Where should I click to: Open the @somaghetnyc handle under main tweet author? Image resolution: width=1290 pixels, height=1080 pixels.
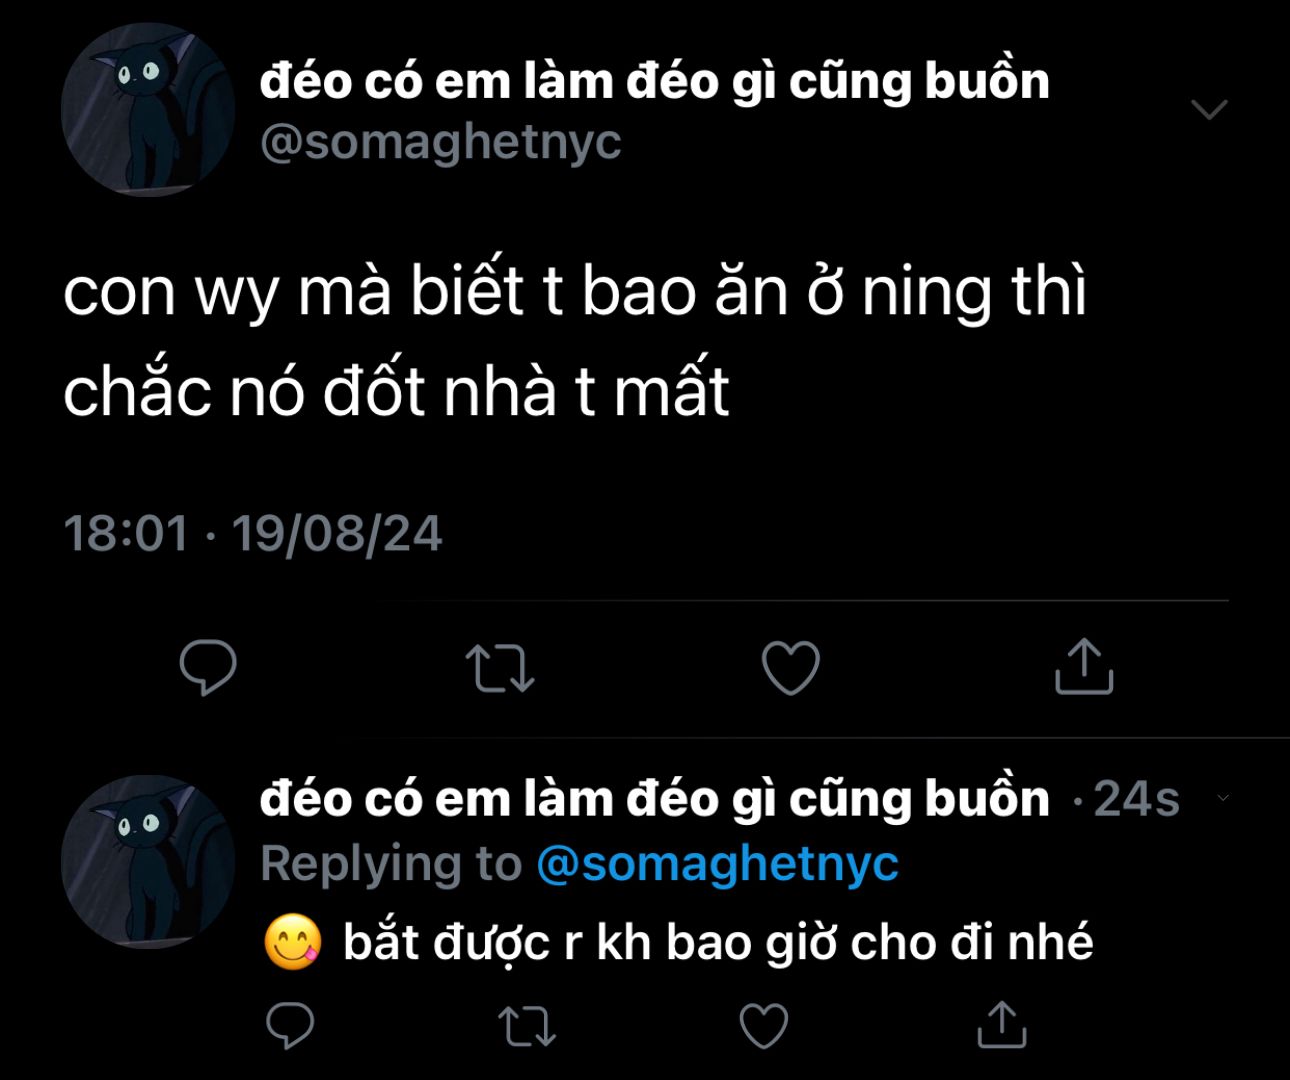point(440,142)
